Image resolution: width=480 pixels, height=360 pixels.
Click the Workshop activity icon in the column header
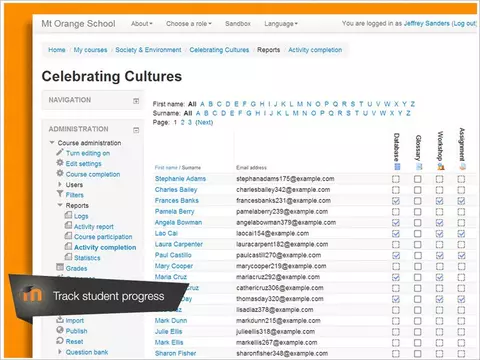click(441, 167)
